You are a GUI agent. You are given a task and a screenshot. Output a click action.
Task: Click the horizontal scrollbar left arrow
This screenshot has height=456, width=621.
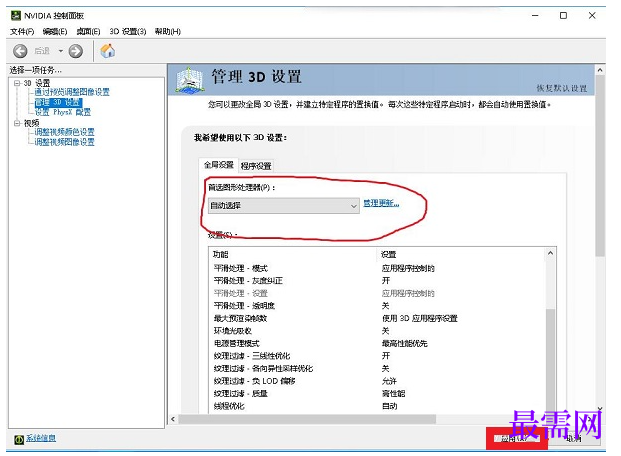tap(173, 419)
